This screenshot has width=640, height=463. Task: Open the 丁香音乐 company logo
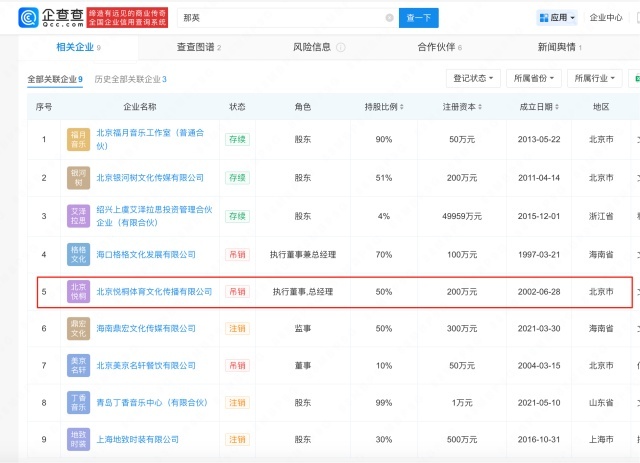click(78, 403)
